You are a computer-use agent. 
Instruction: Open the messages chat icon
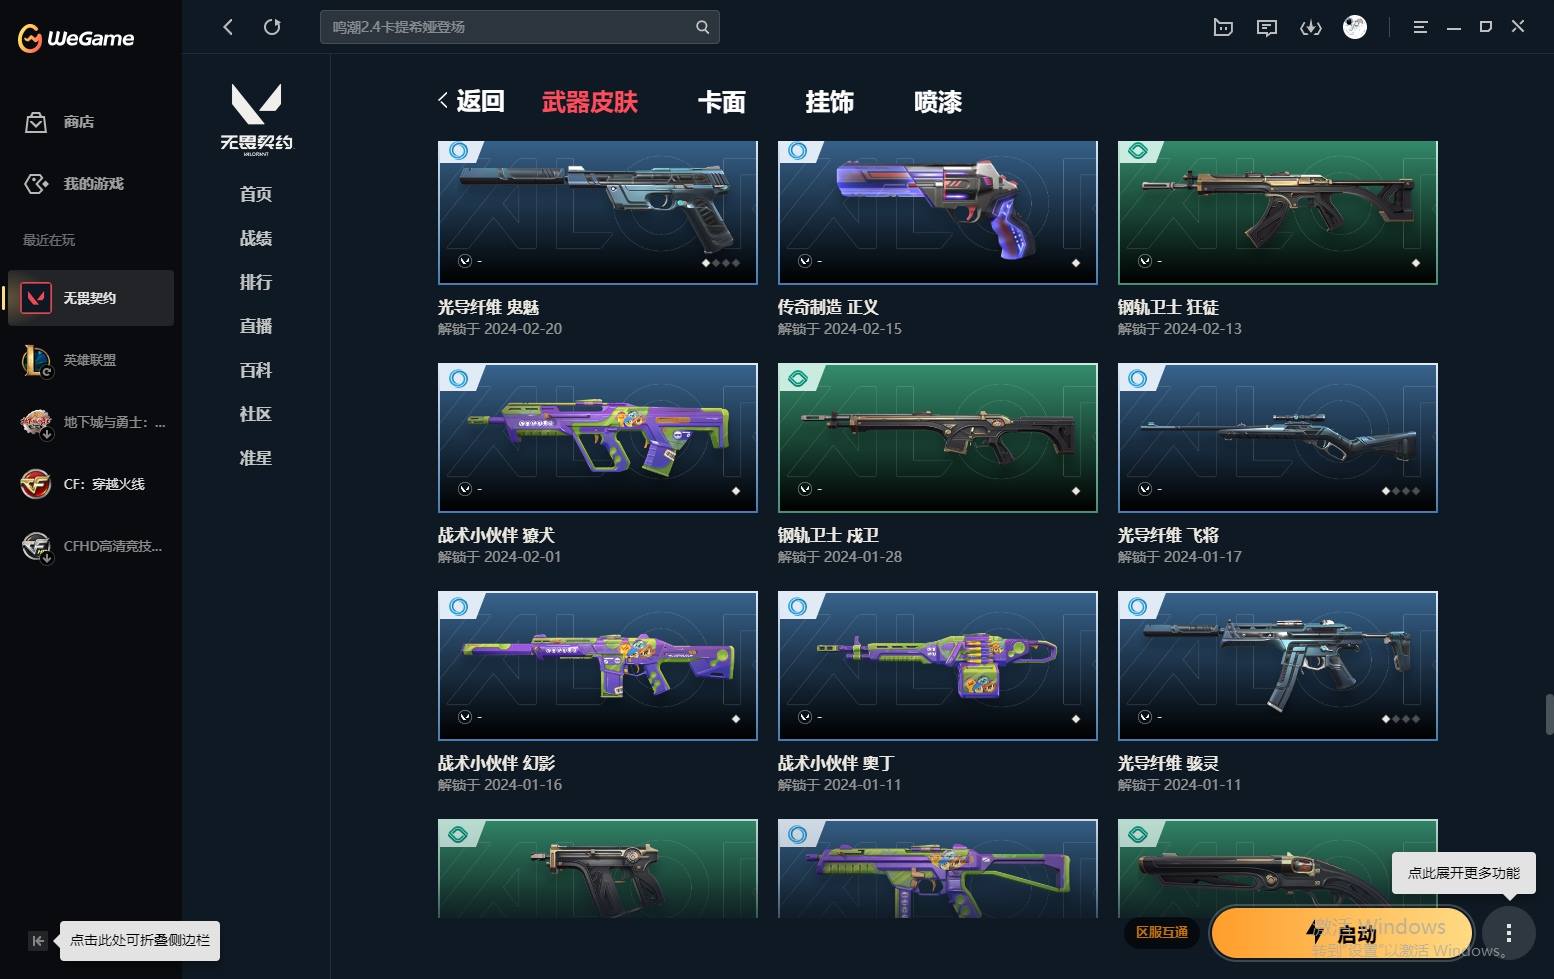point(1267,28)
